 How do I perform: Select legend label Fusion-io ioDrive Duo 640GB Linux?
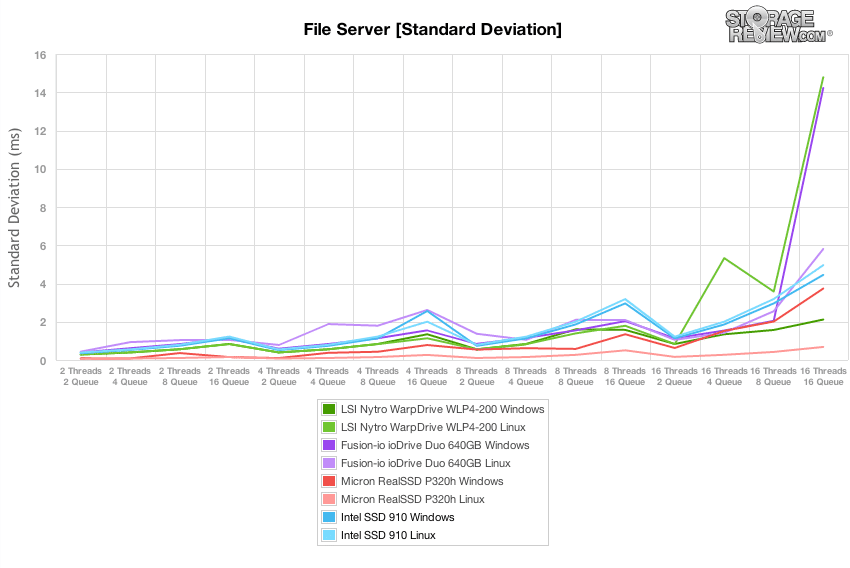pyautogui.click(x=426, y=463)
